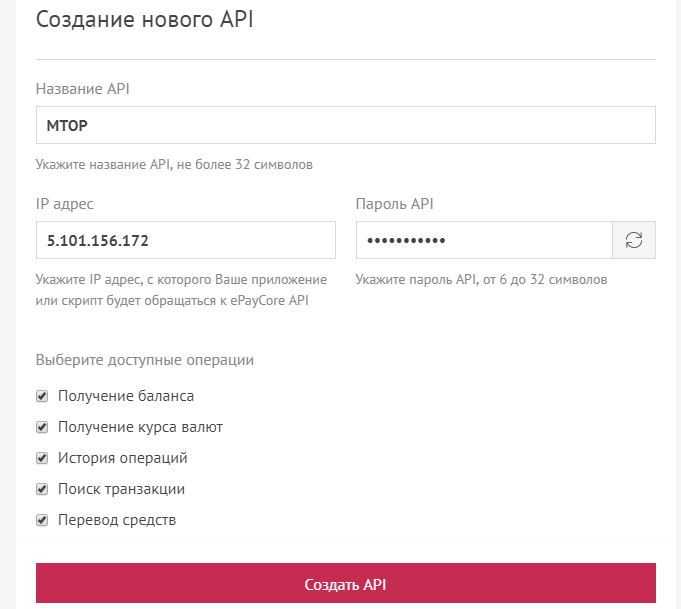Click the 'Пароль API' field label
The height and width of the screenshot is (609, 681).
click(x=394, y=204)
